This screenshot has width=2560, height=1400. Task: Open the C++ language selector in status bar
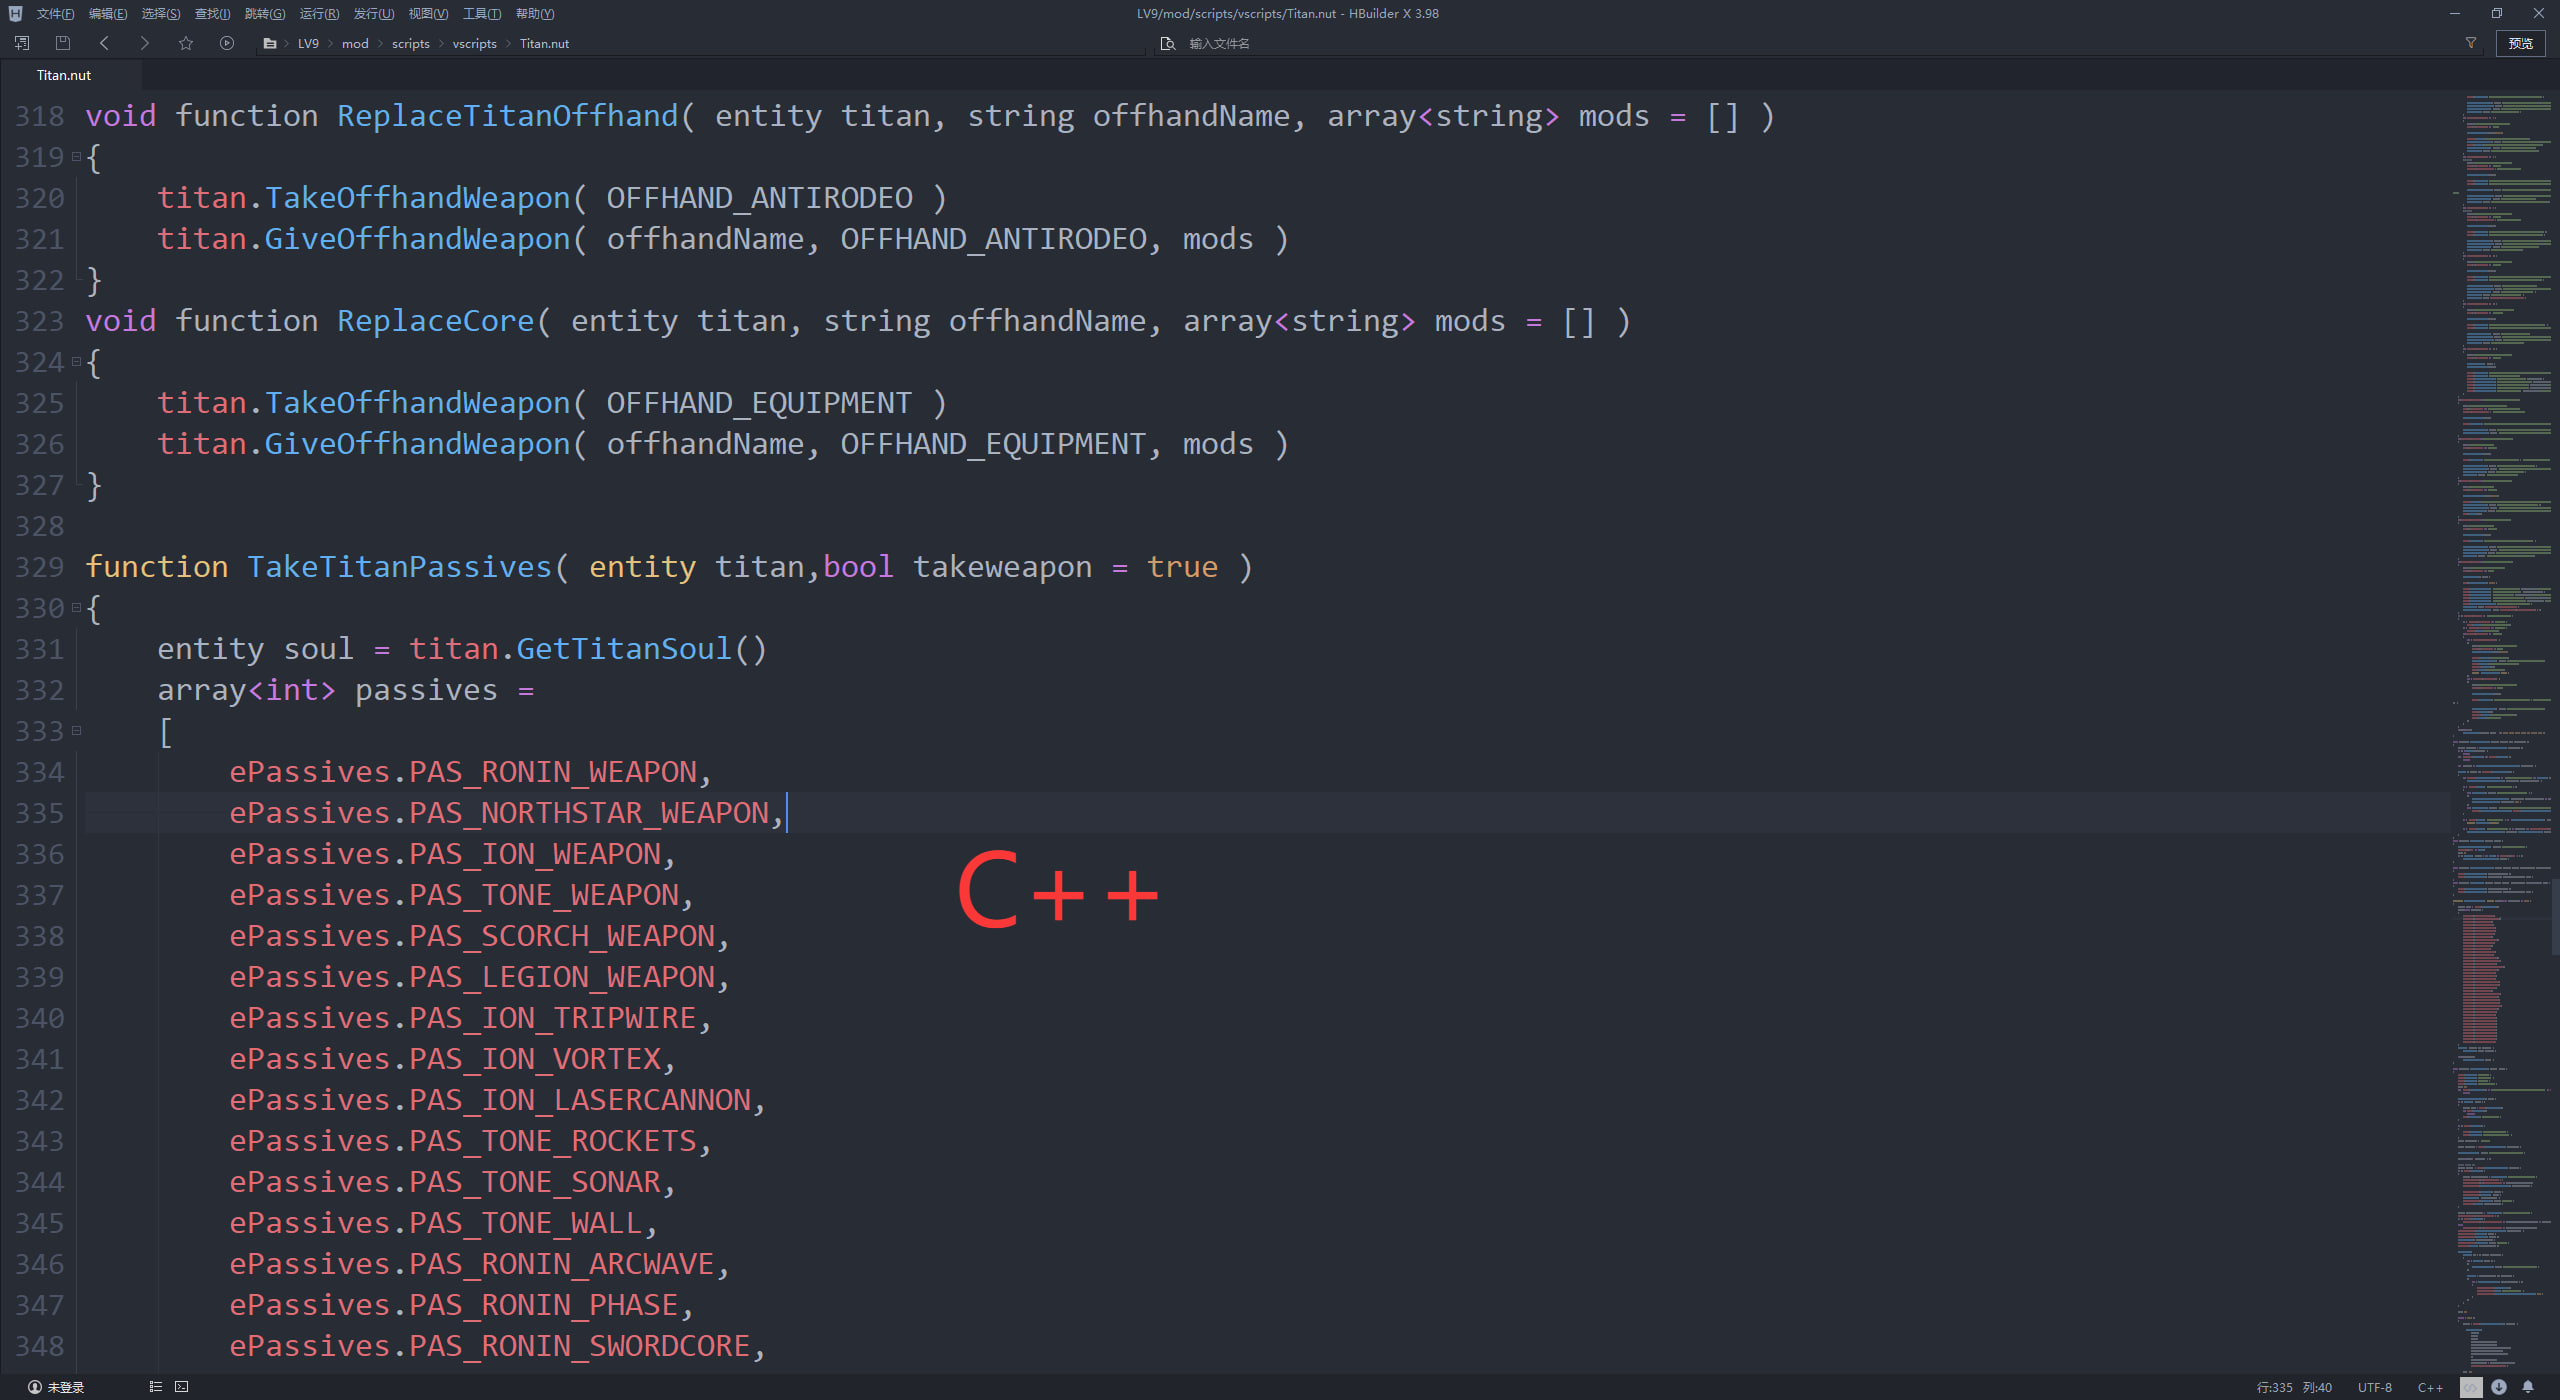[2430, 1387]
